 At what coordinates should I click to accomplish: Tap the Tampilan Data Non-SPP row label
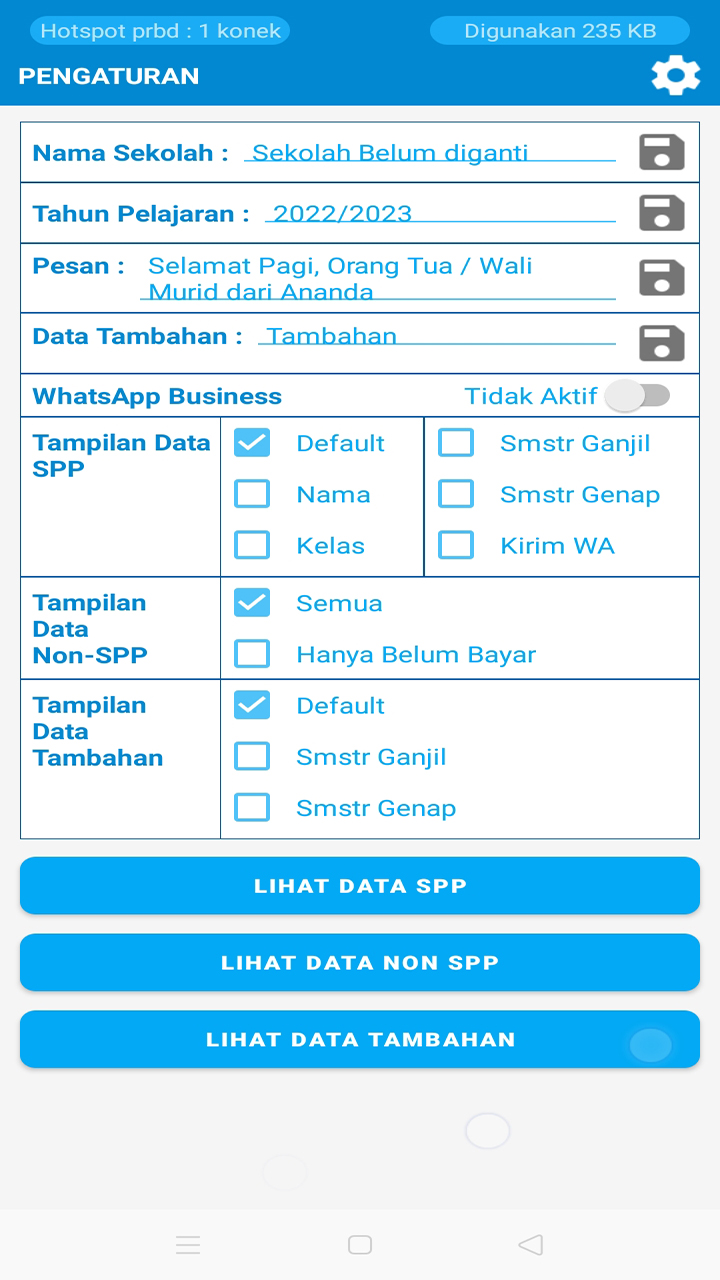point(90,628)
